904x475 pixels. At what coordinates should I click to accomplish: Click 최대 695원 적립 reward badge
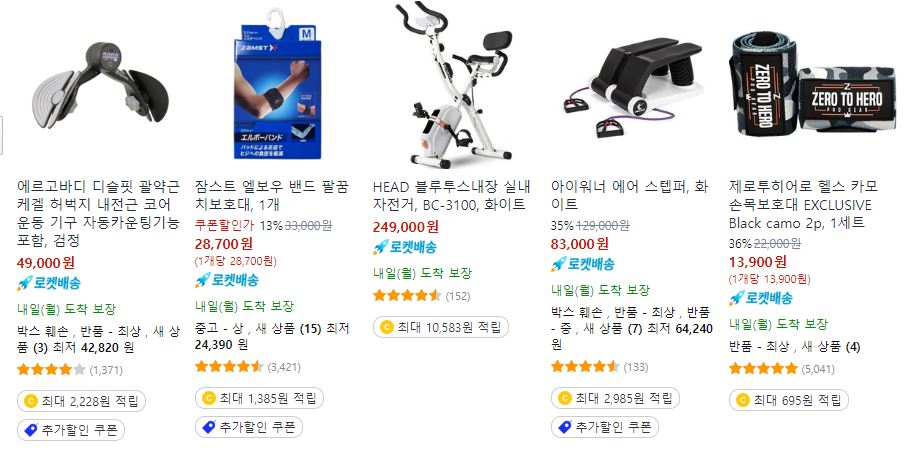point(789,400)
